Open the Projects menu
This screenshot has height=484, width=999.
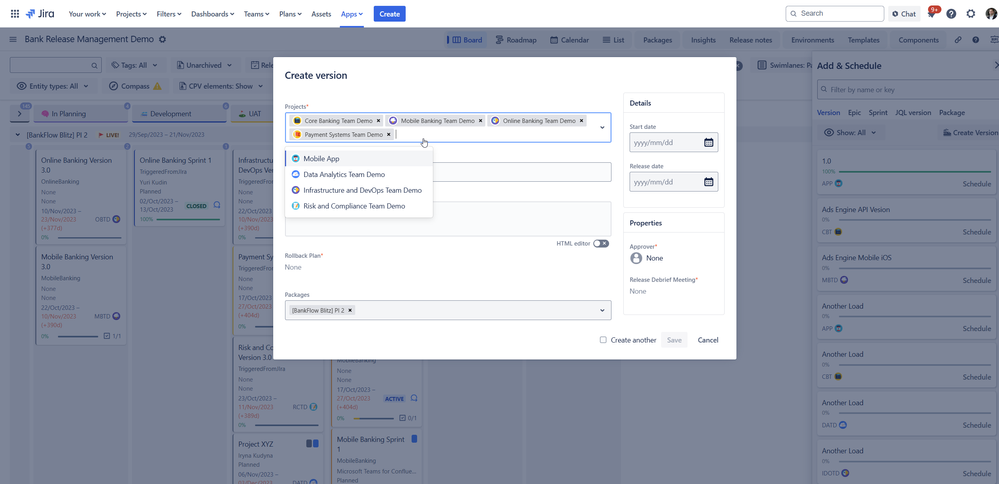click(131, 13)
